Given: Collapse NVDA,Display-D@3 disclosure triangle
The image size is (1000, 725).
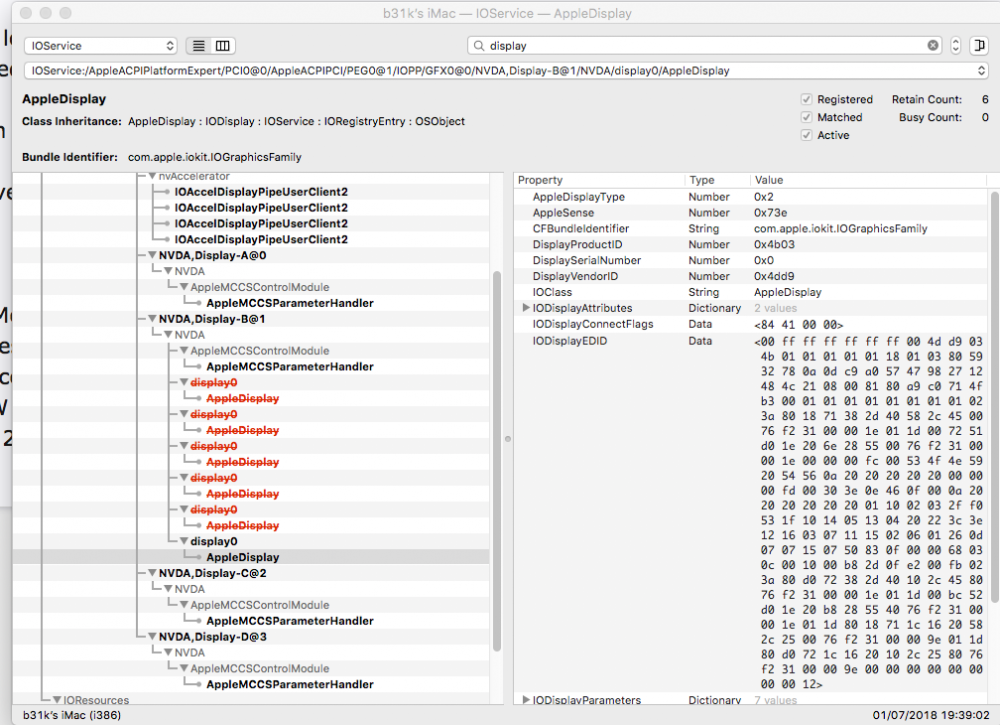Looking at the screenshot, I should point(152,636).
